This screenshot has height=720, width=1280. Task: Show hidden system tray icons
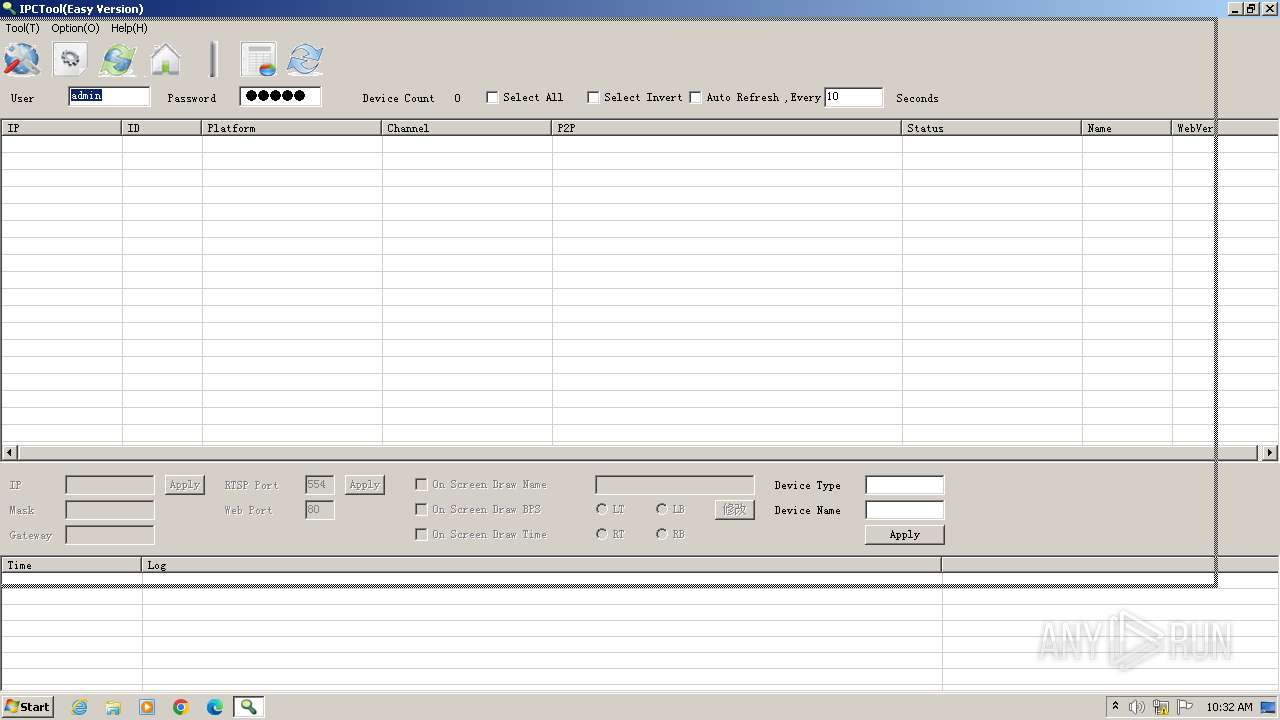click(x=1115, y=707)
